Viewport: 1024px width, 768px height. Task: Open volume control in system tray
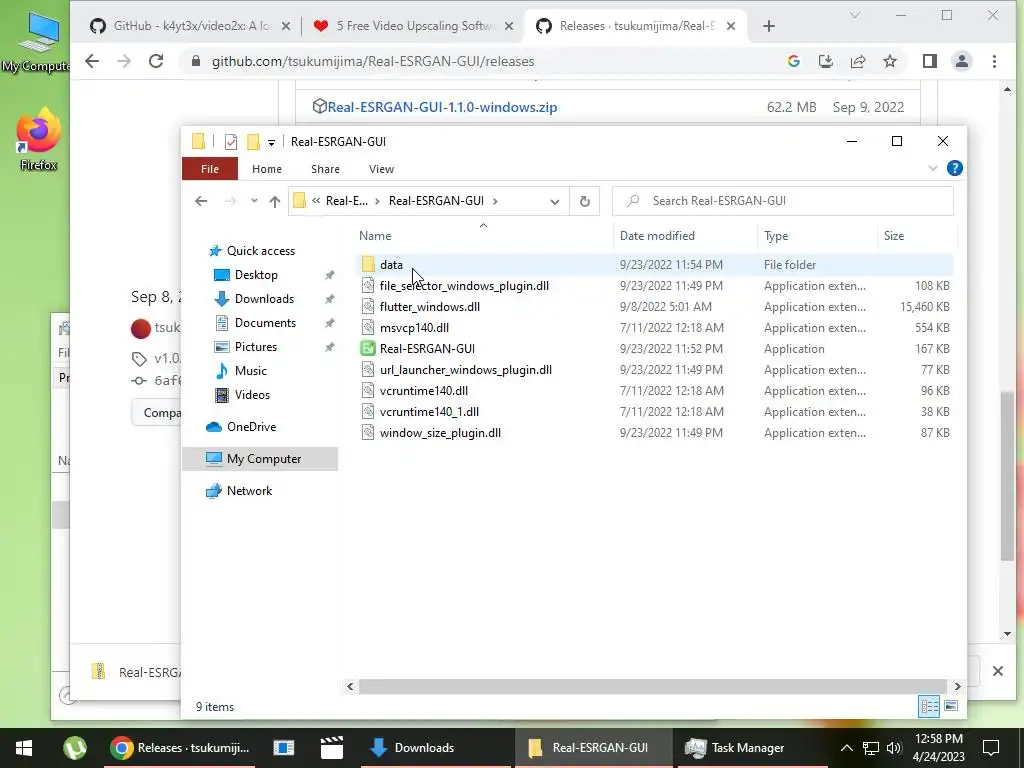click(894, 748)
